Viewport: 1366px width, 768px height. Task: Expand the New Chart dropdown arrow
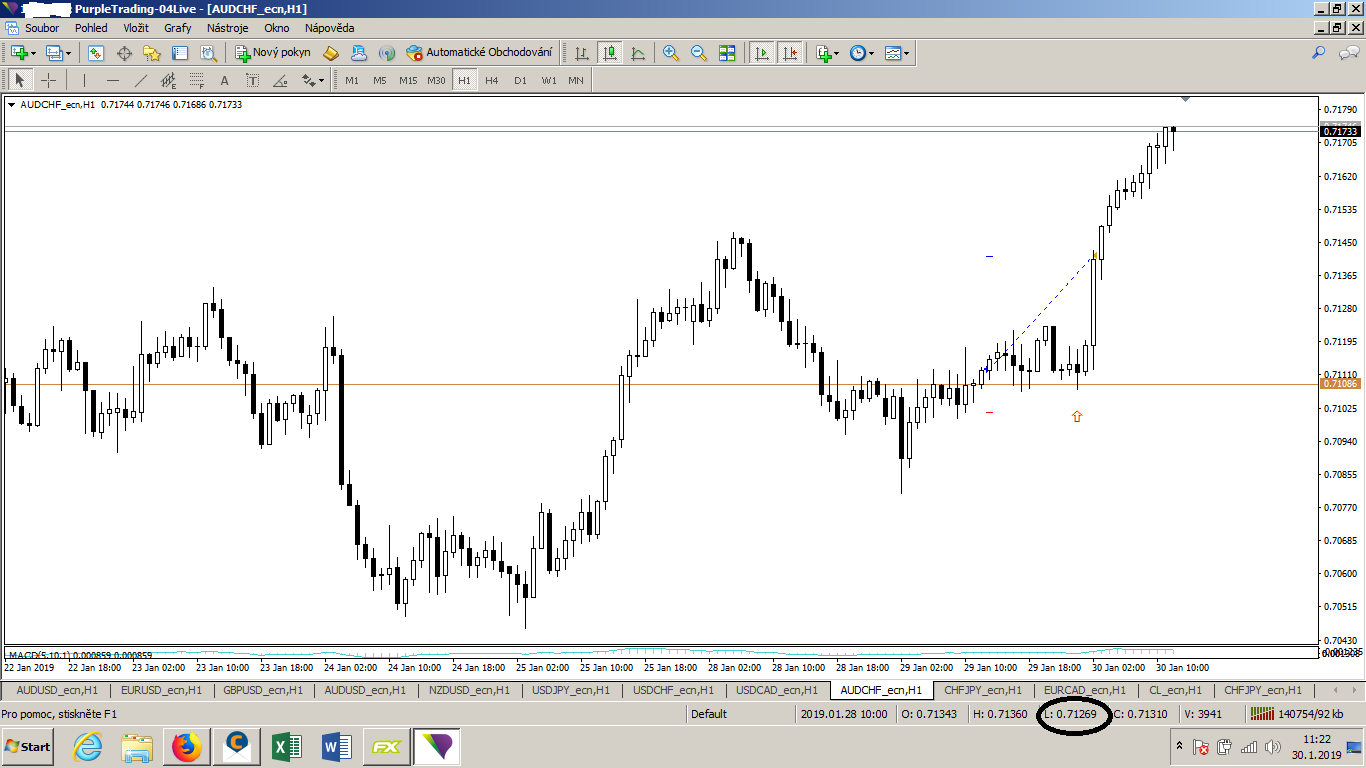tap(34, 53)
